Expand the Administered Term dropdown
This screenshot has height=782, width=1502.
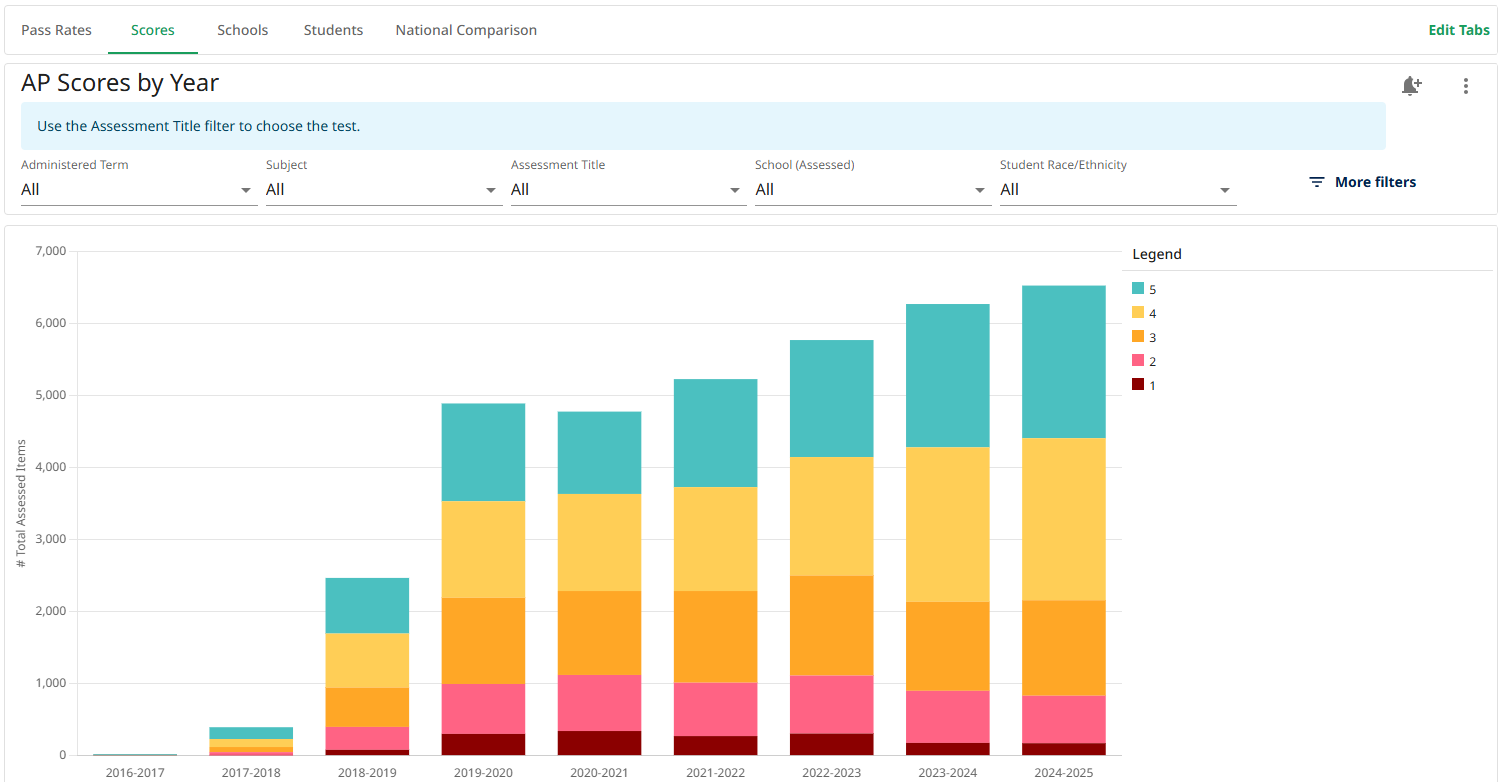(x=139, y=190)
